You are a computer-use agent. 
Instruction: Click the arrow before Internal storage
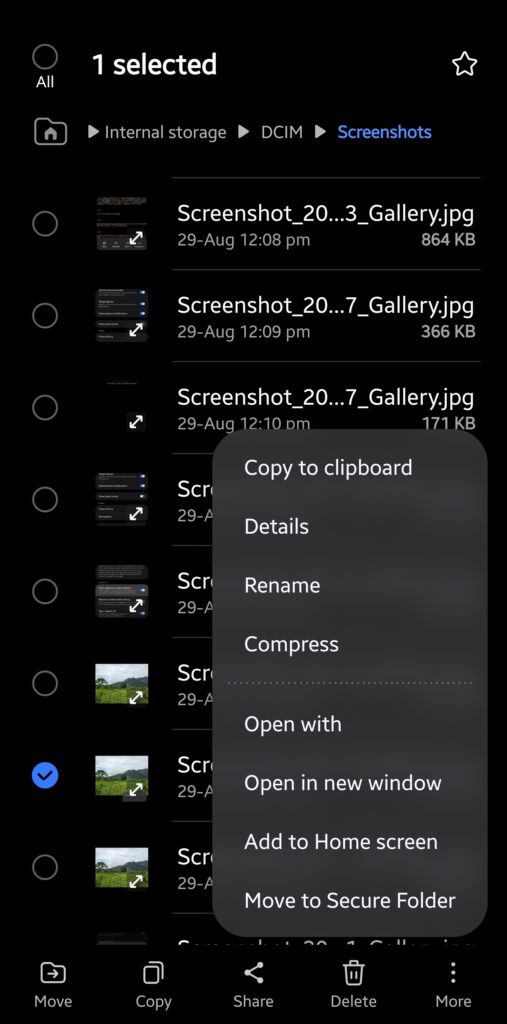pyautogui.click(x=93, y=132)
